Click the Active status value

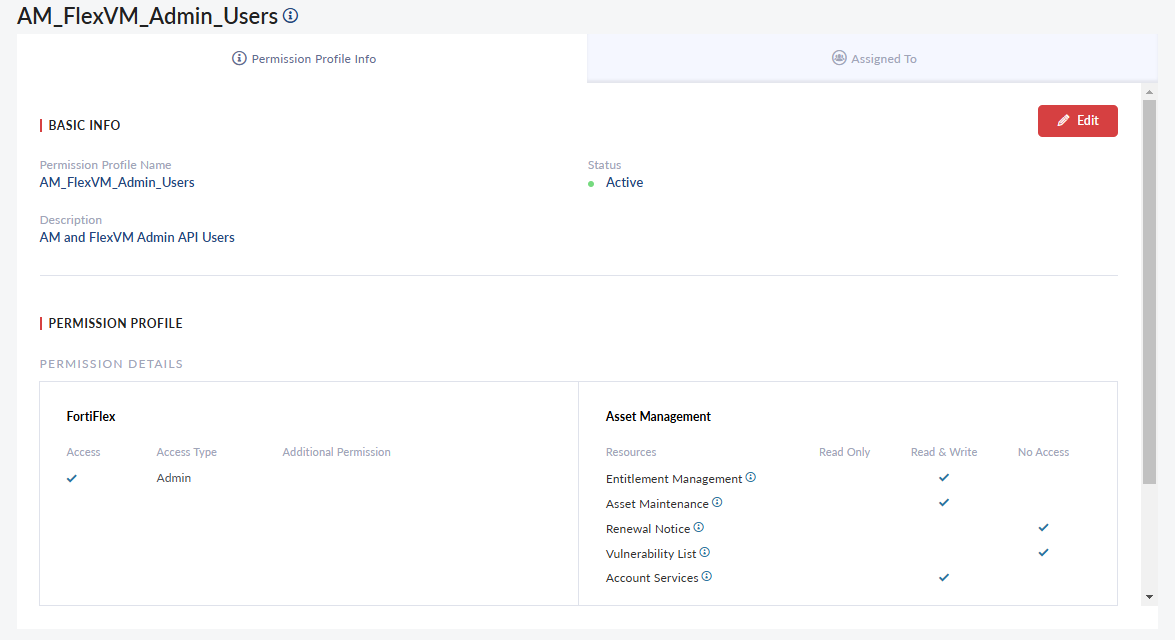coord(624,182)
